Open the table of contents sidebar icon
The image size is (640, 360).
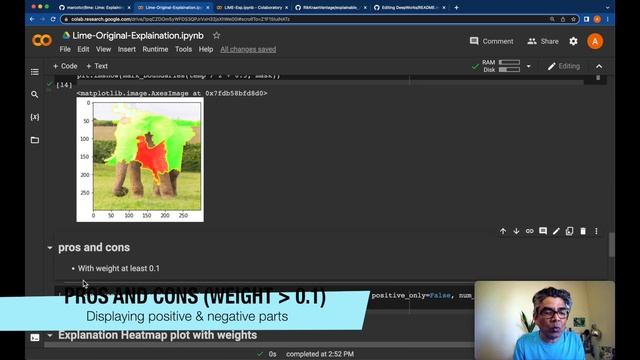(x=35, y=72)
